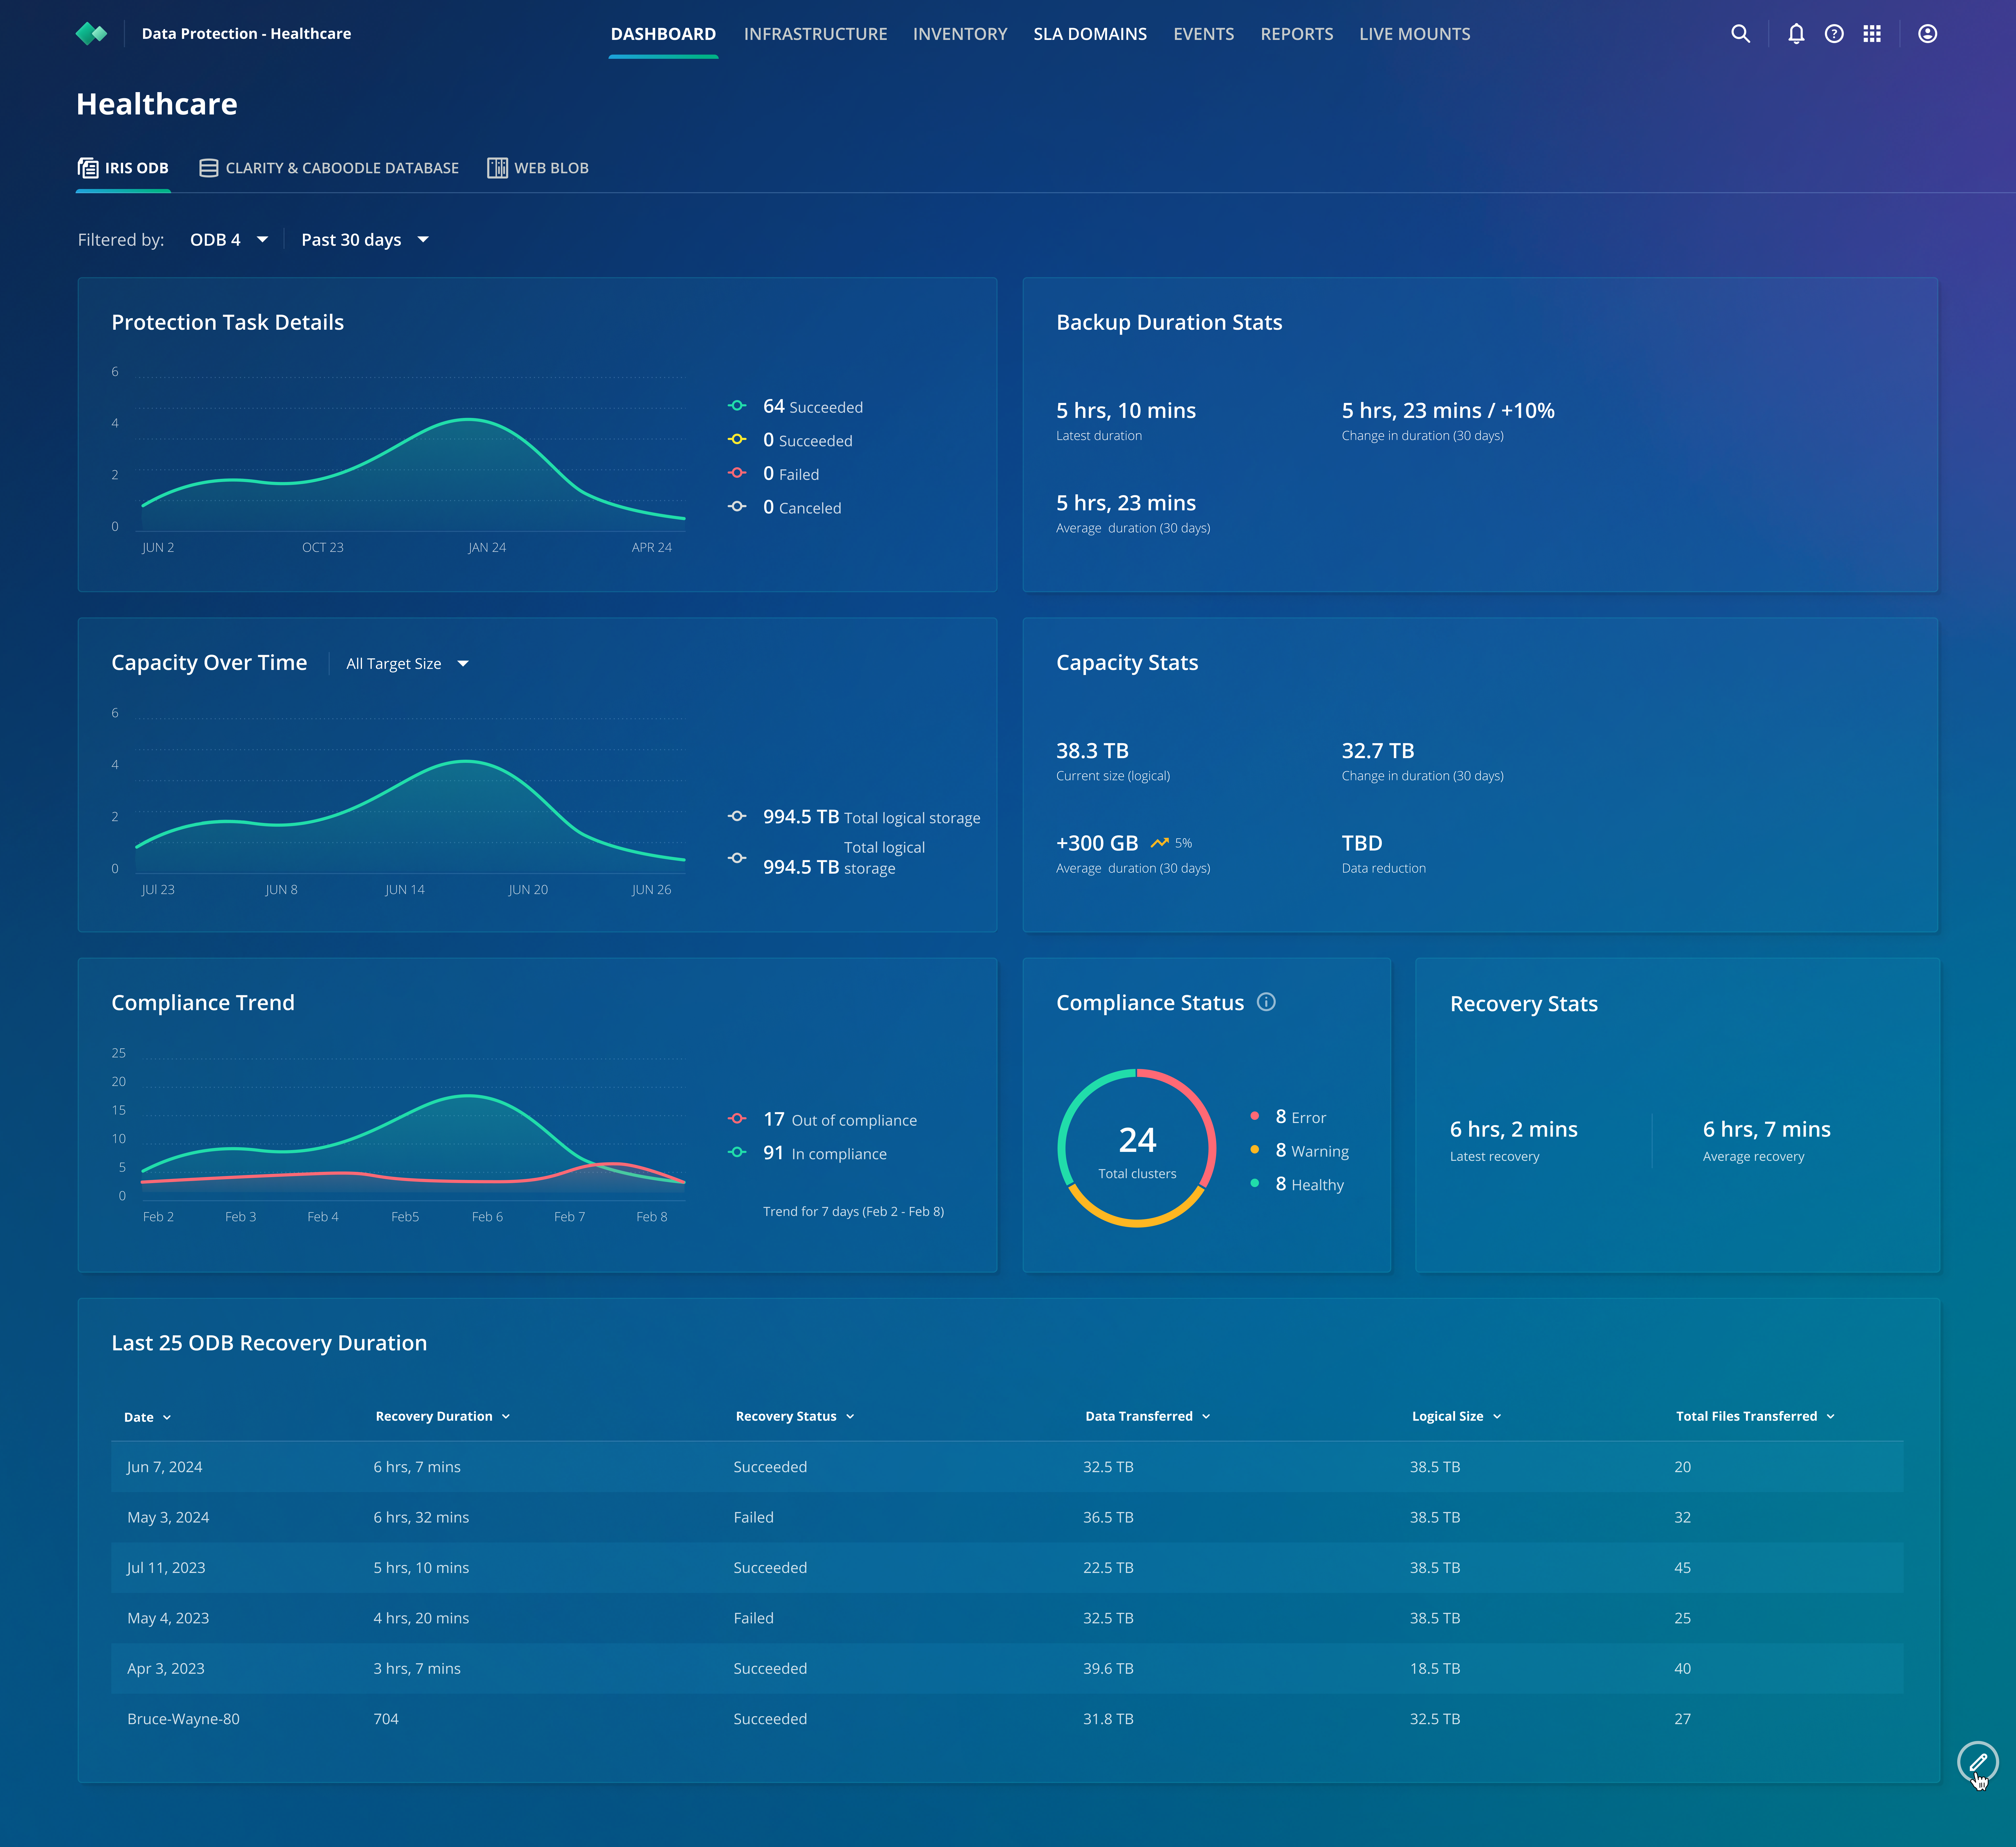Click the 38.3 TB current size value
Screen dimensions: 2016x1847
point(1092,751)
